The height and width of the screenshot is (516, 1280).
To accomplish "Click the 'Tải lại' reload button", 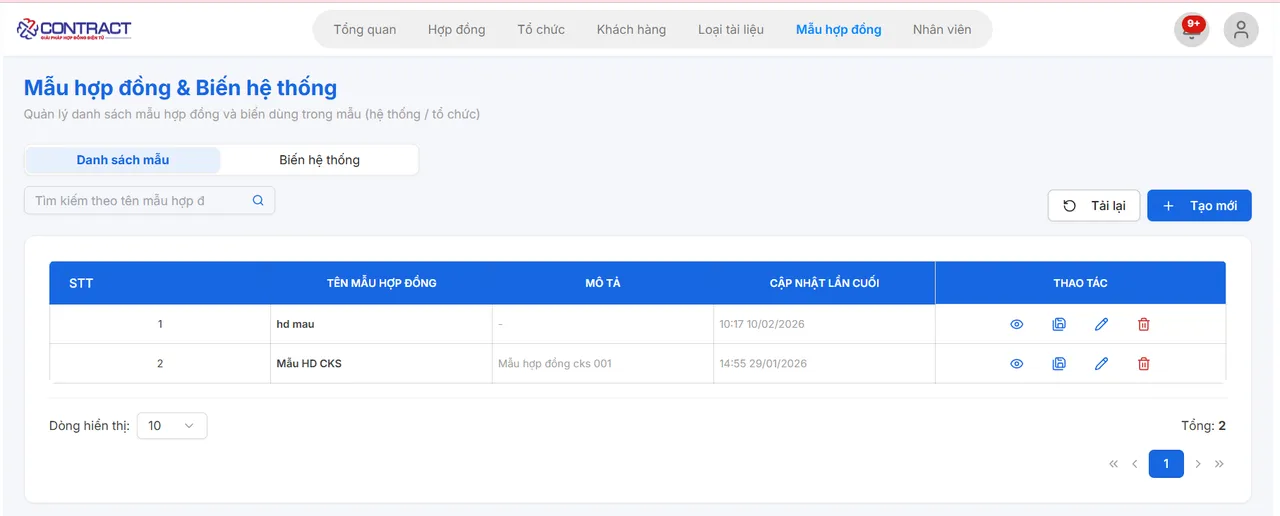I will click(1094, 206).
